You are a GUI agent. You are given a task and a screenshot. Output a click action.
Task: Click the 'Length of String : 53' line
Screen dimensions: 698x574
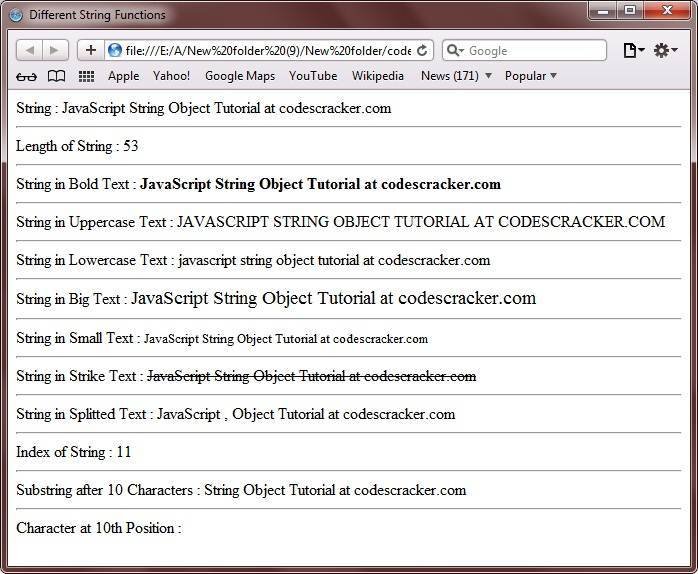(77, 146)
